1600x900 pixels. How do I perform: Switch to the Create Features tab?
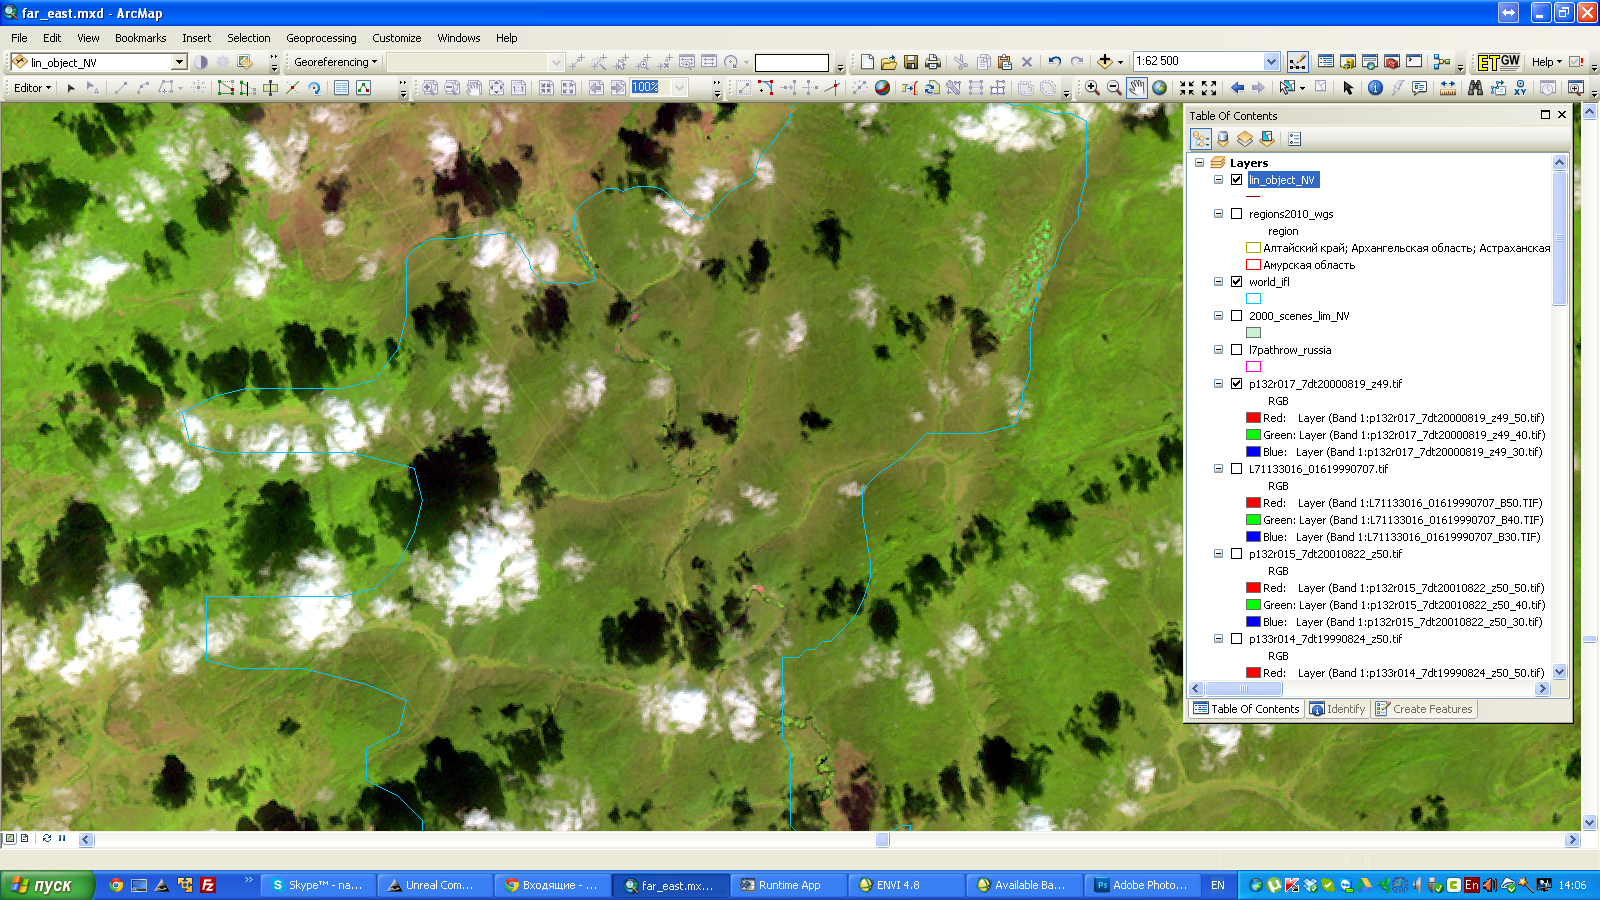1424,709
